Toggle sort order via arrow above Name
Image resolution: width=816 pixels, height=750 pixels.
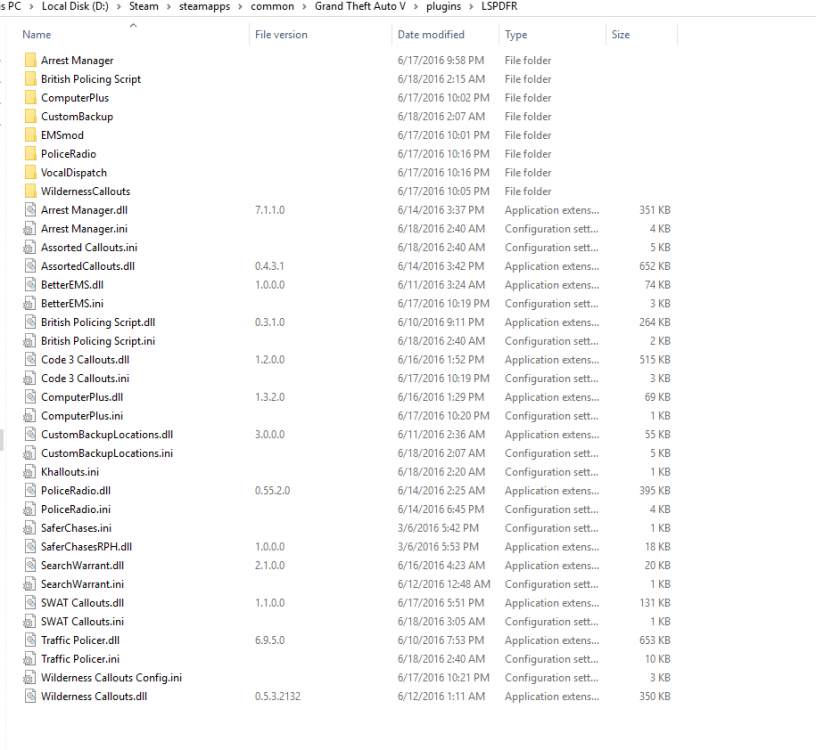133,25
